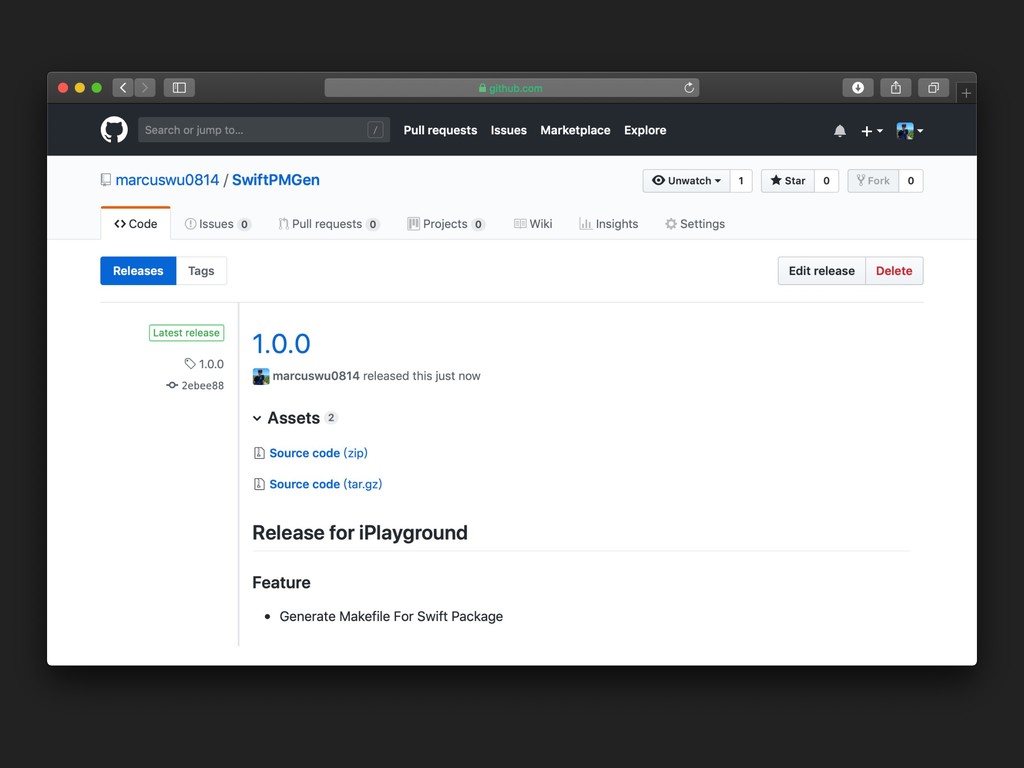The image size is (1024, 768).
Task: Click Edit release
Action: 822,271
